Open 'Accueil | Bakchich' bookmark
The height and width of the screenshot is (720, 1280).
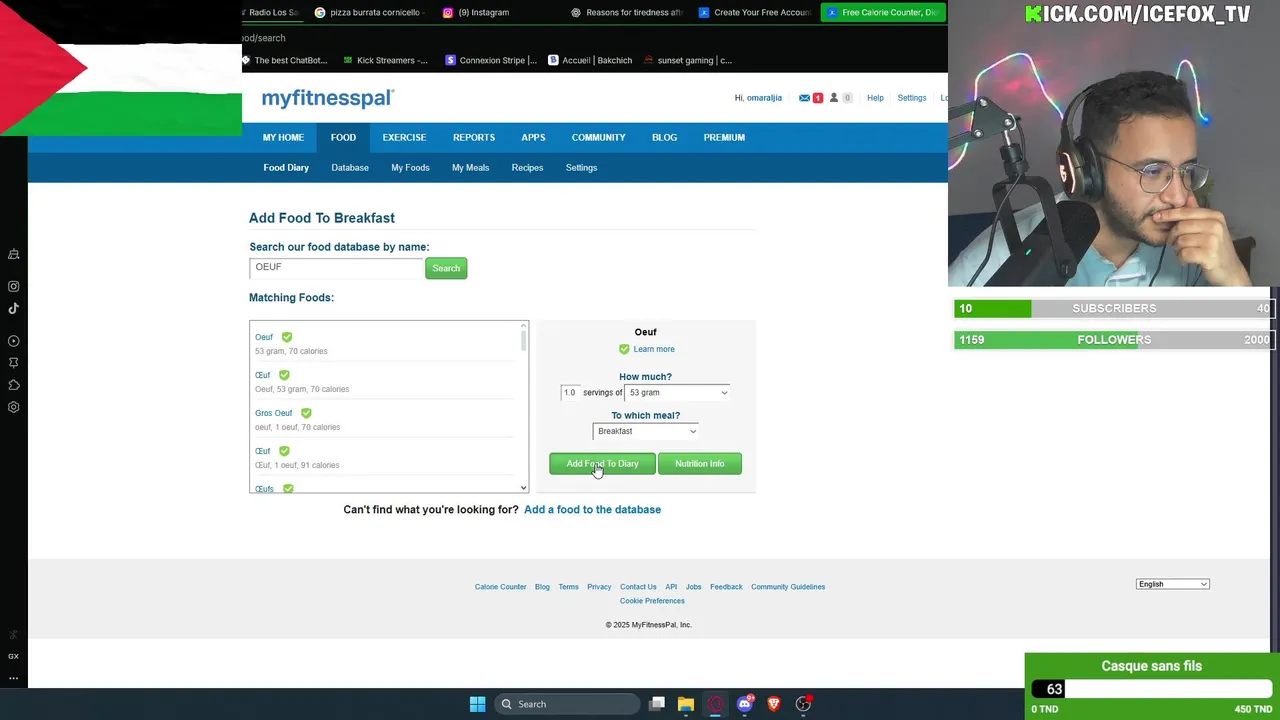click(590, 60)
